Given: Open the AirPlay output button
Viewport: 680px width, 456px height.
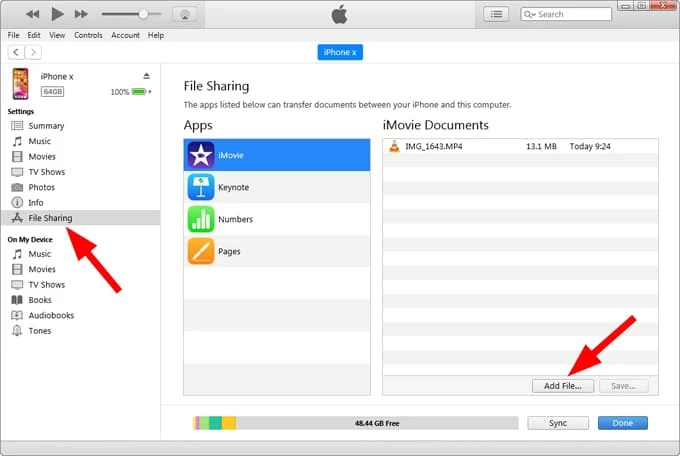Looking at the screenshot, I should tap(184, 14).
